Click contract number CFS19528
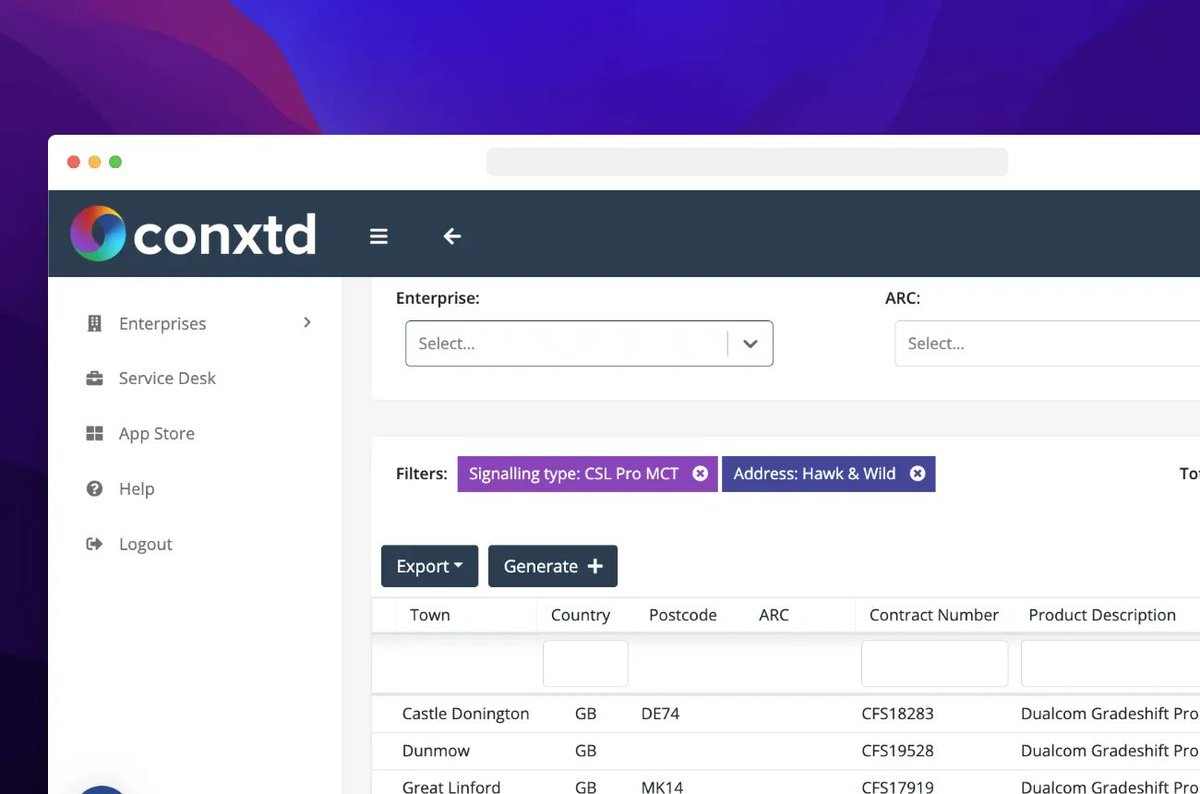Screen dimensions: 1200x794 898,751
